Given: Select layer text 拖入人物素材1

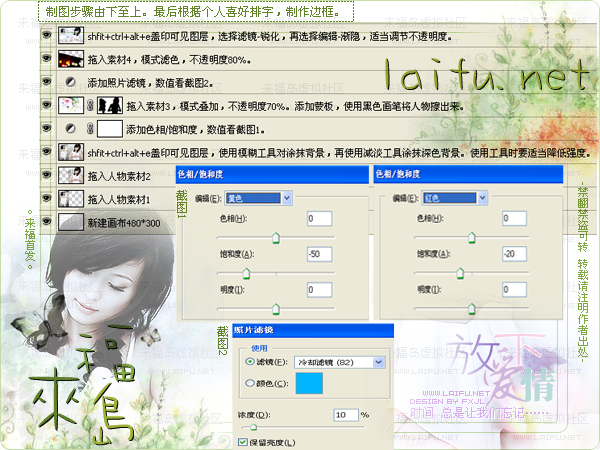Looking at the screenshot, I should 119,199.
